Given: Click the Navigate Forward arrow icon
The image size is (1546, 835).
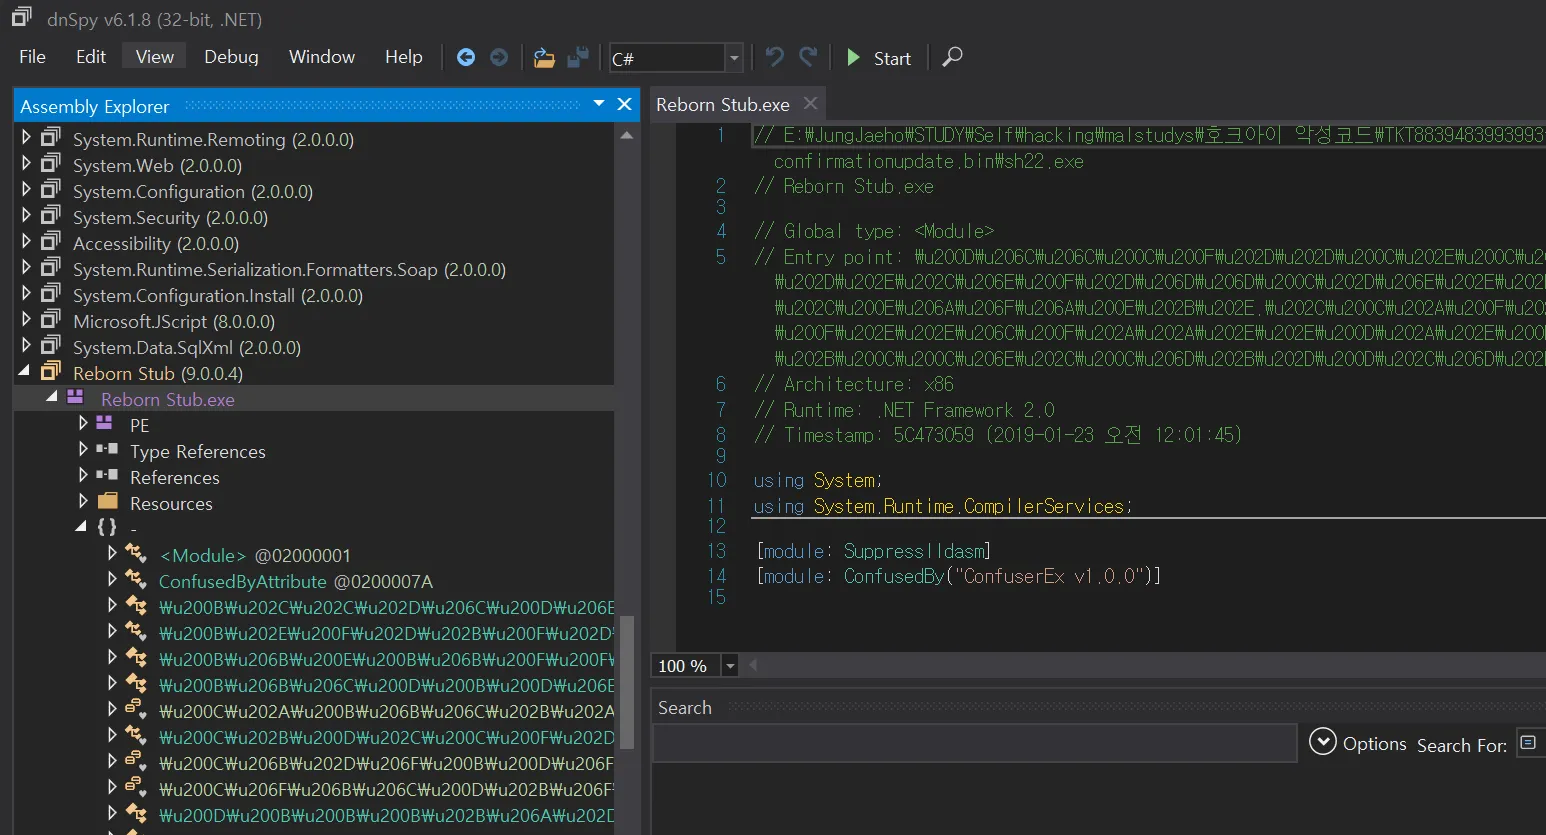Looking at the screenshot, I should 499,58.
